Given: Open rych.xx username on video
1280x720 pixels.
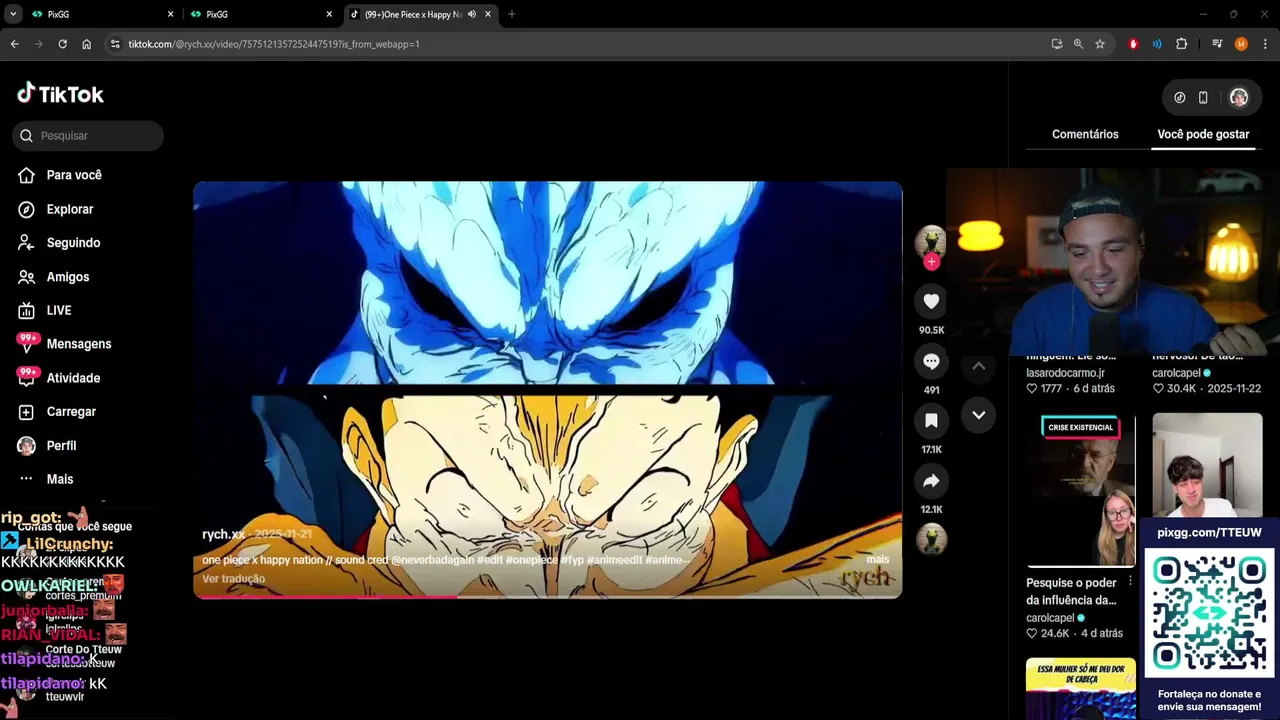Looking at the screenshot, I should point(223,535).
